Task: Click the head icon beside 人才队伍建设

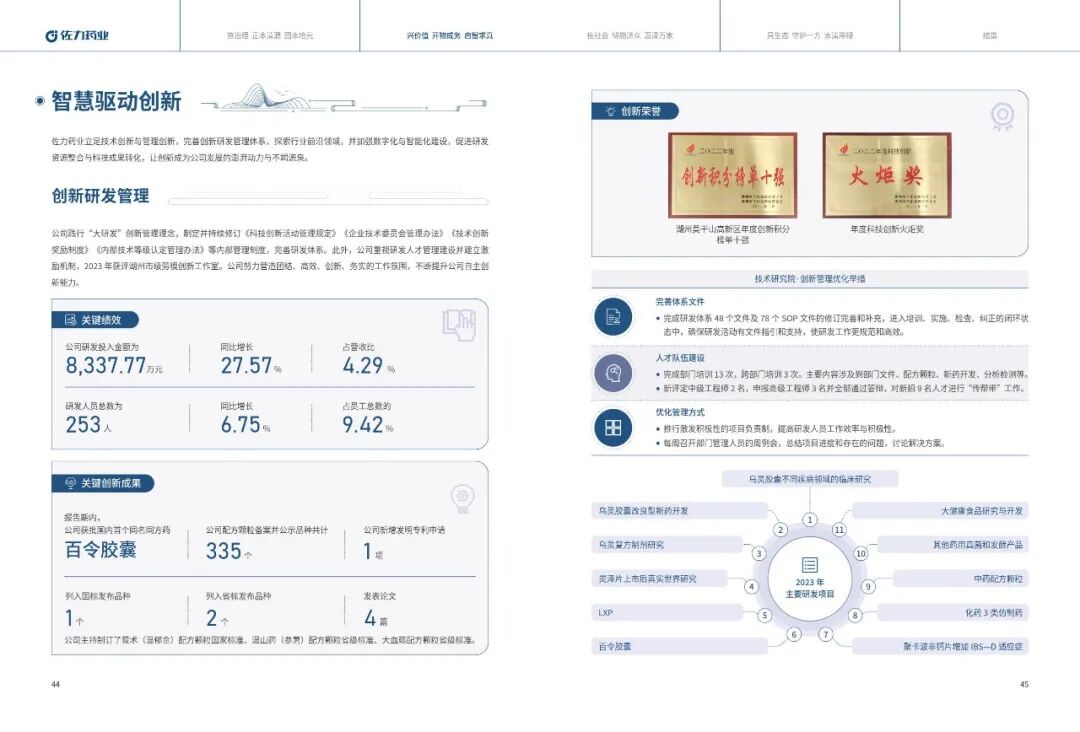Action: 613,373
